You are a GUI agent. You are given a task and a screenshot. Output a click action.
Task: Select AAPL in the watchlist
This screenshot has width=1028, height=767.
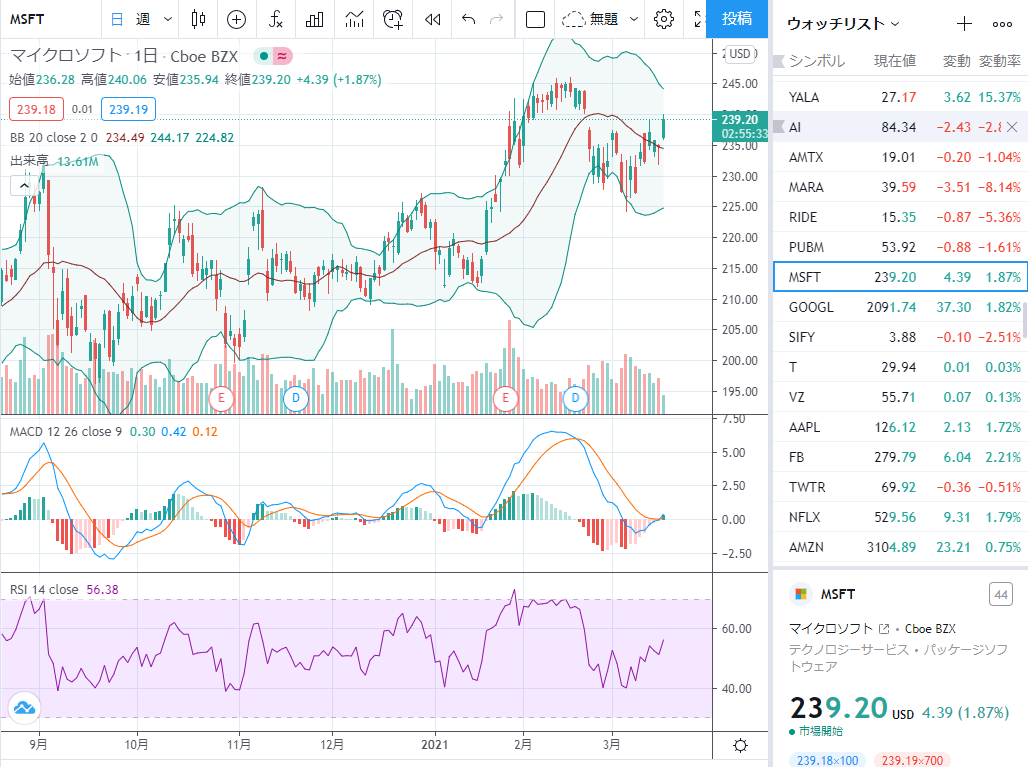tap(900, 427)
